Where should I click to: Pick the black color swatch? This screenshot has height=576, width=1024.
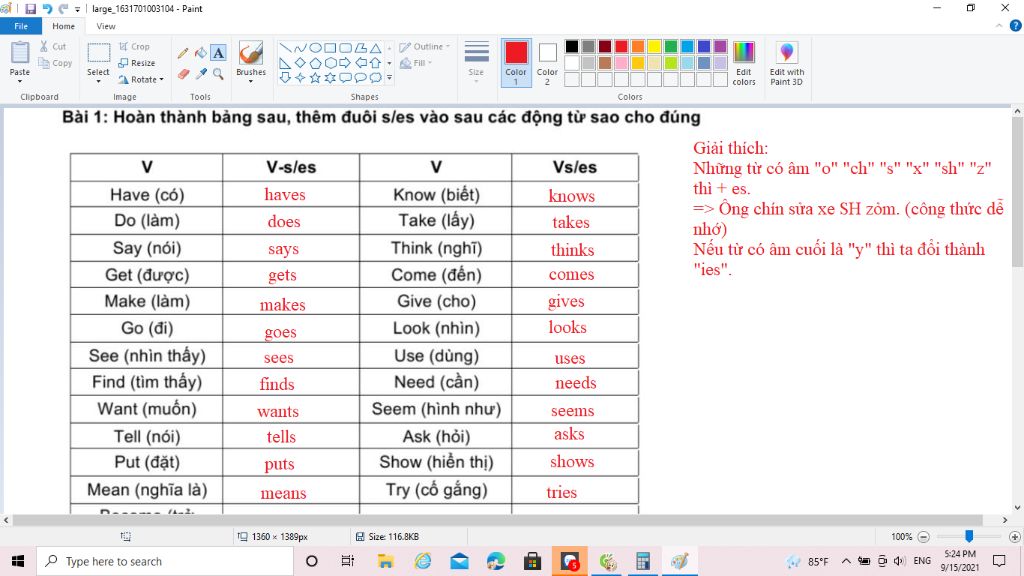point(572,46)
